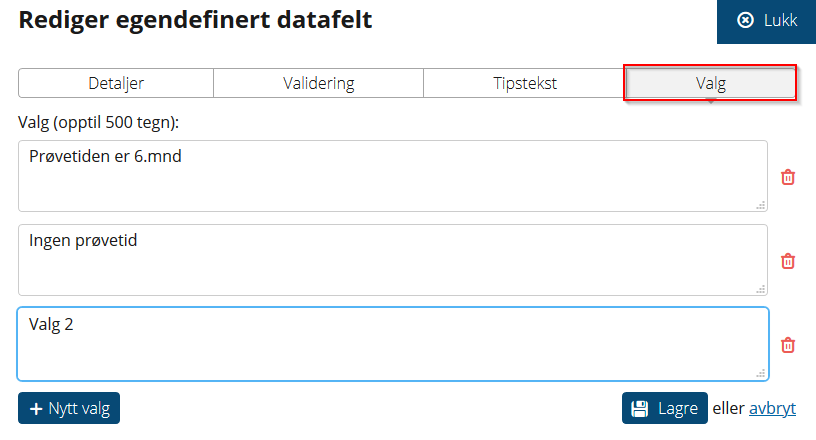Viewport: 816px width, 440px height.
Task: Click the resize grip on the 'Valg 2' textarea
Action: click(761, 373)
